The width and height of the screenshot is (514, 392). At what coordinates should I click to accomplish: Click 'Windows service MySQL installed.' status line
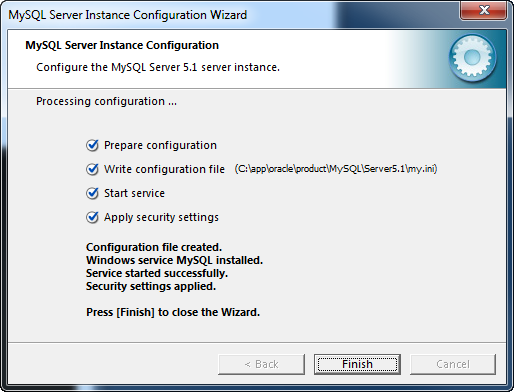point(174,260)
